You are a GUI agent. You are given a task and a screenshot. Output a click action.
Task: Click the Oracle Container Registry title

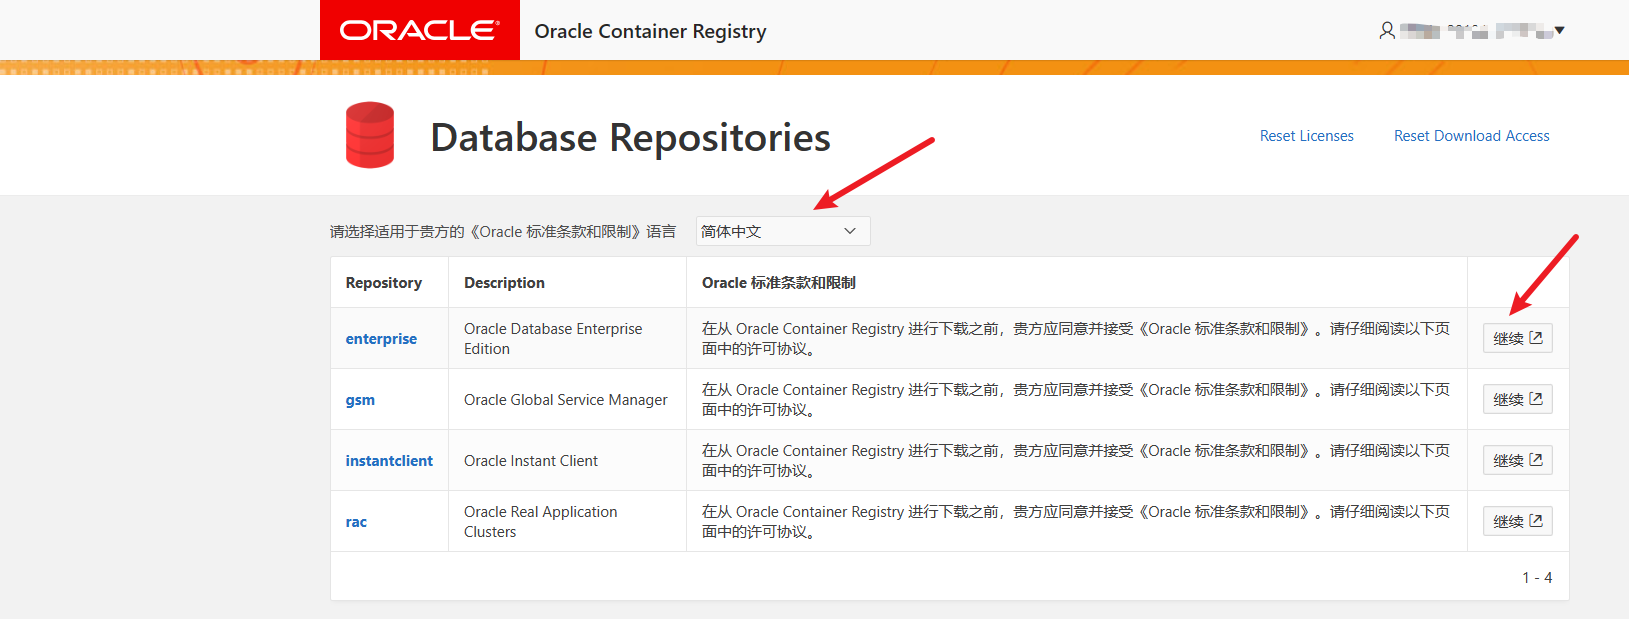pyautogui.click(x=650, y=31)
